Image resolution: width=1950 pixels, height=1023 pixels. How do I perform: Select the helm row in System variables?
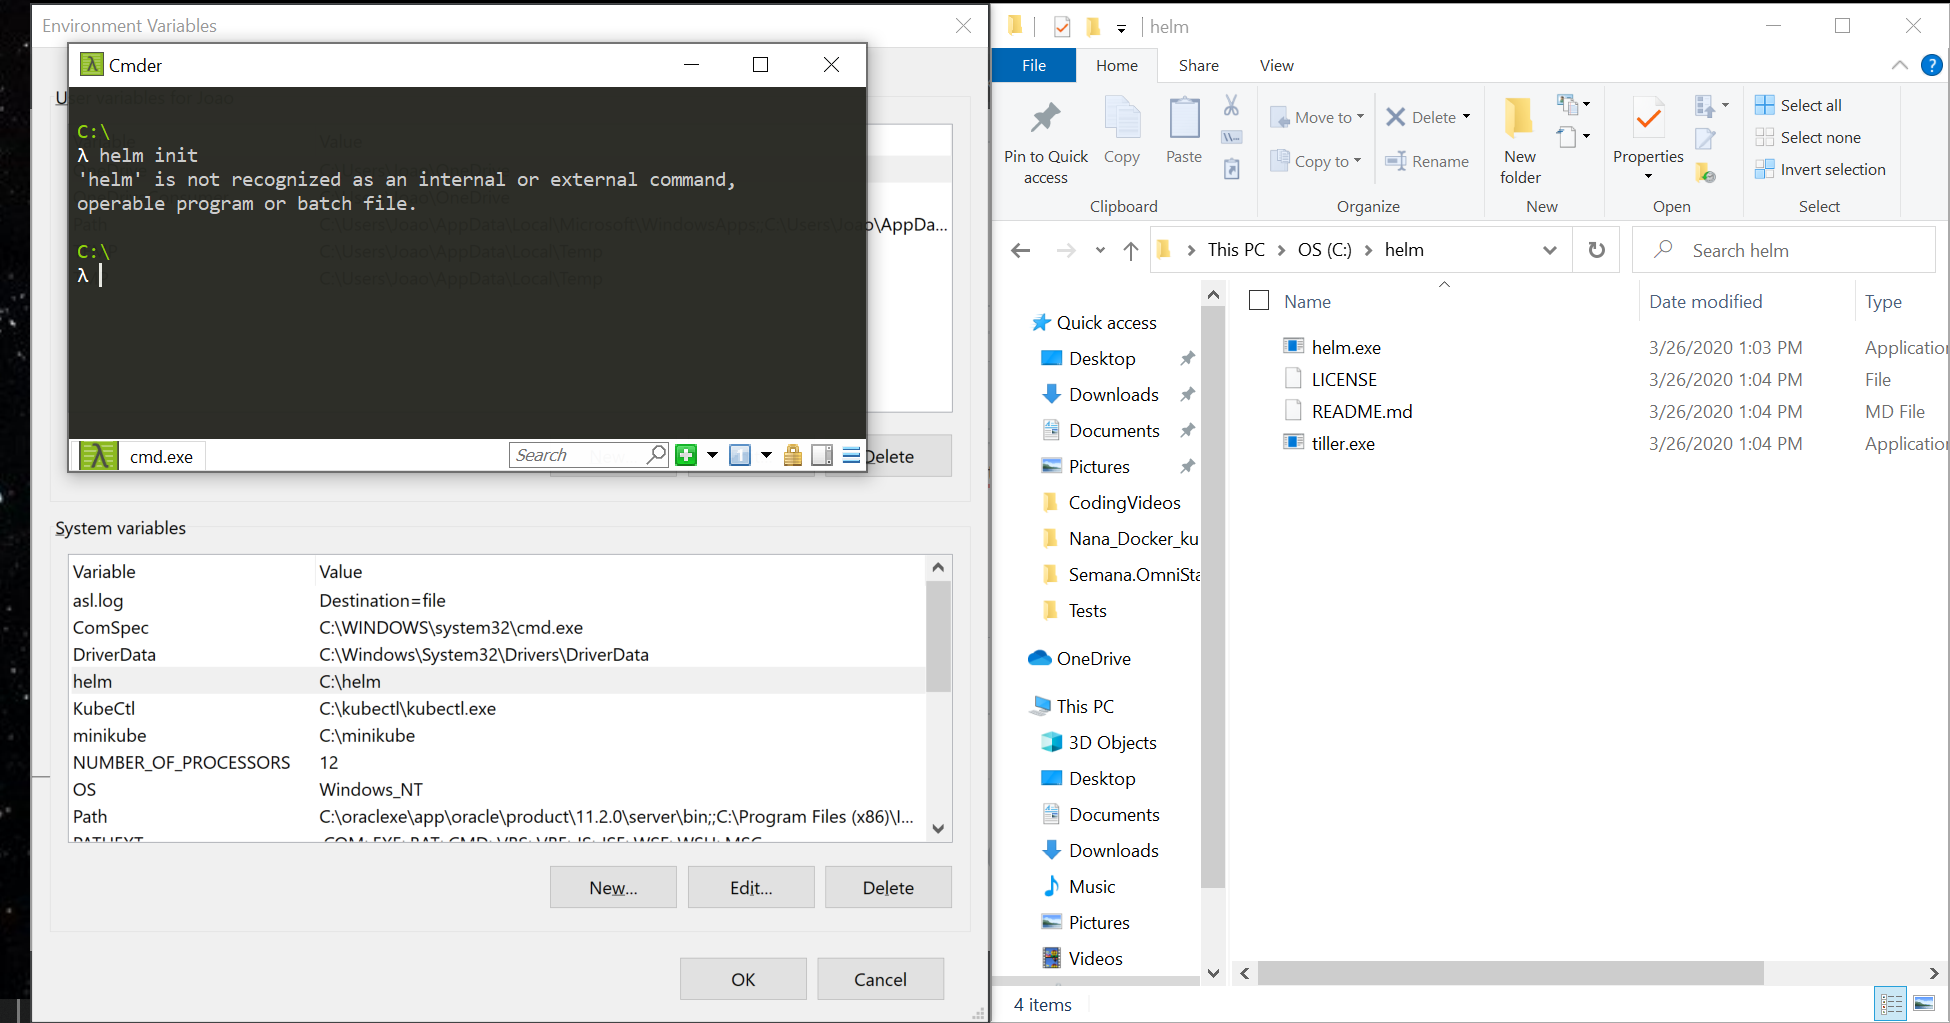pyautogui.click(x=498, y=681)
